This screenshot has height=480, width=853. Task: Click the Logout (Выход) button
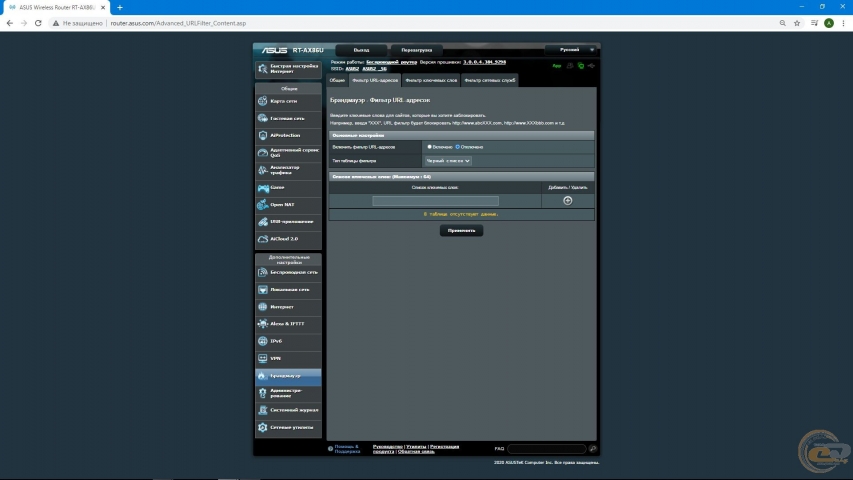point(361,50)
